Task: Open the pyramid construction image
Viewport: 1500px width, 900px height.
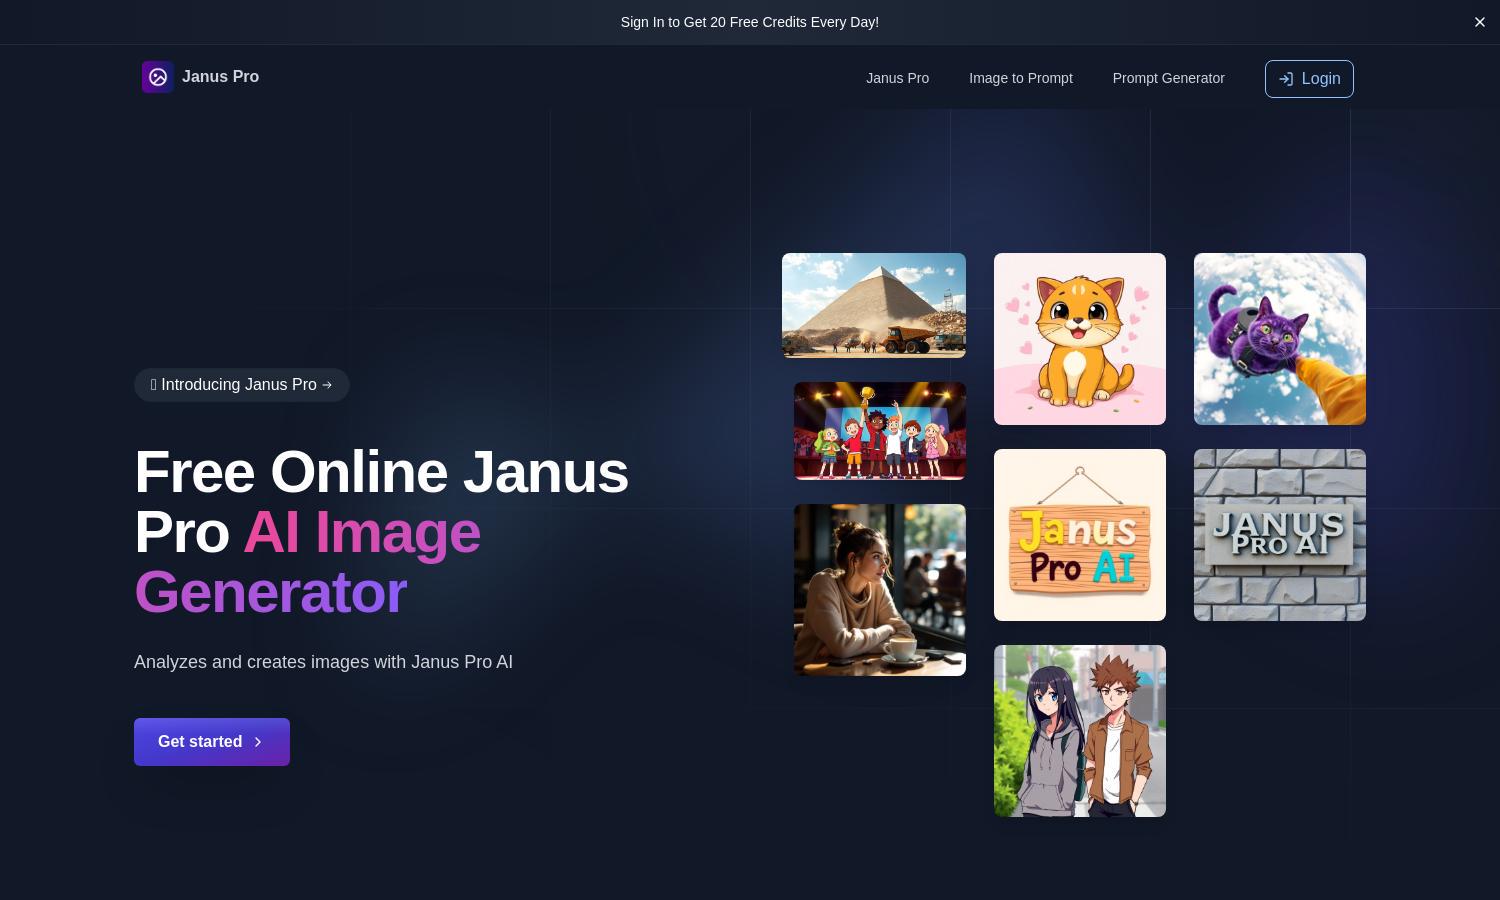Action: pos(874,305)
